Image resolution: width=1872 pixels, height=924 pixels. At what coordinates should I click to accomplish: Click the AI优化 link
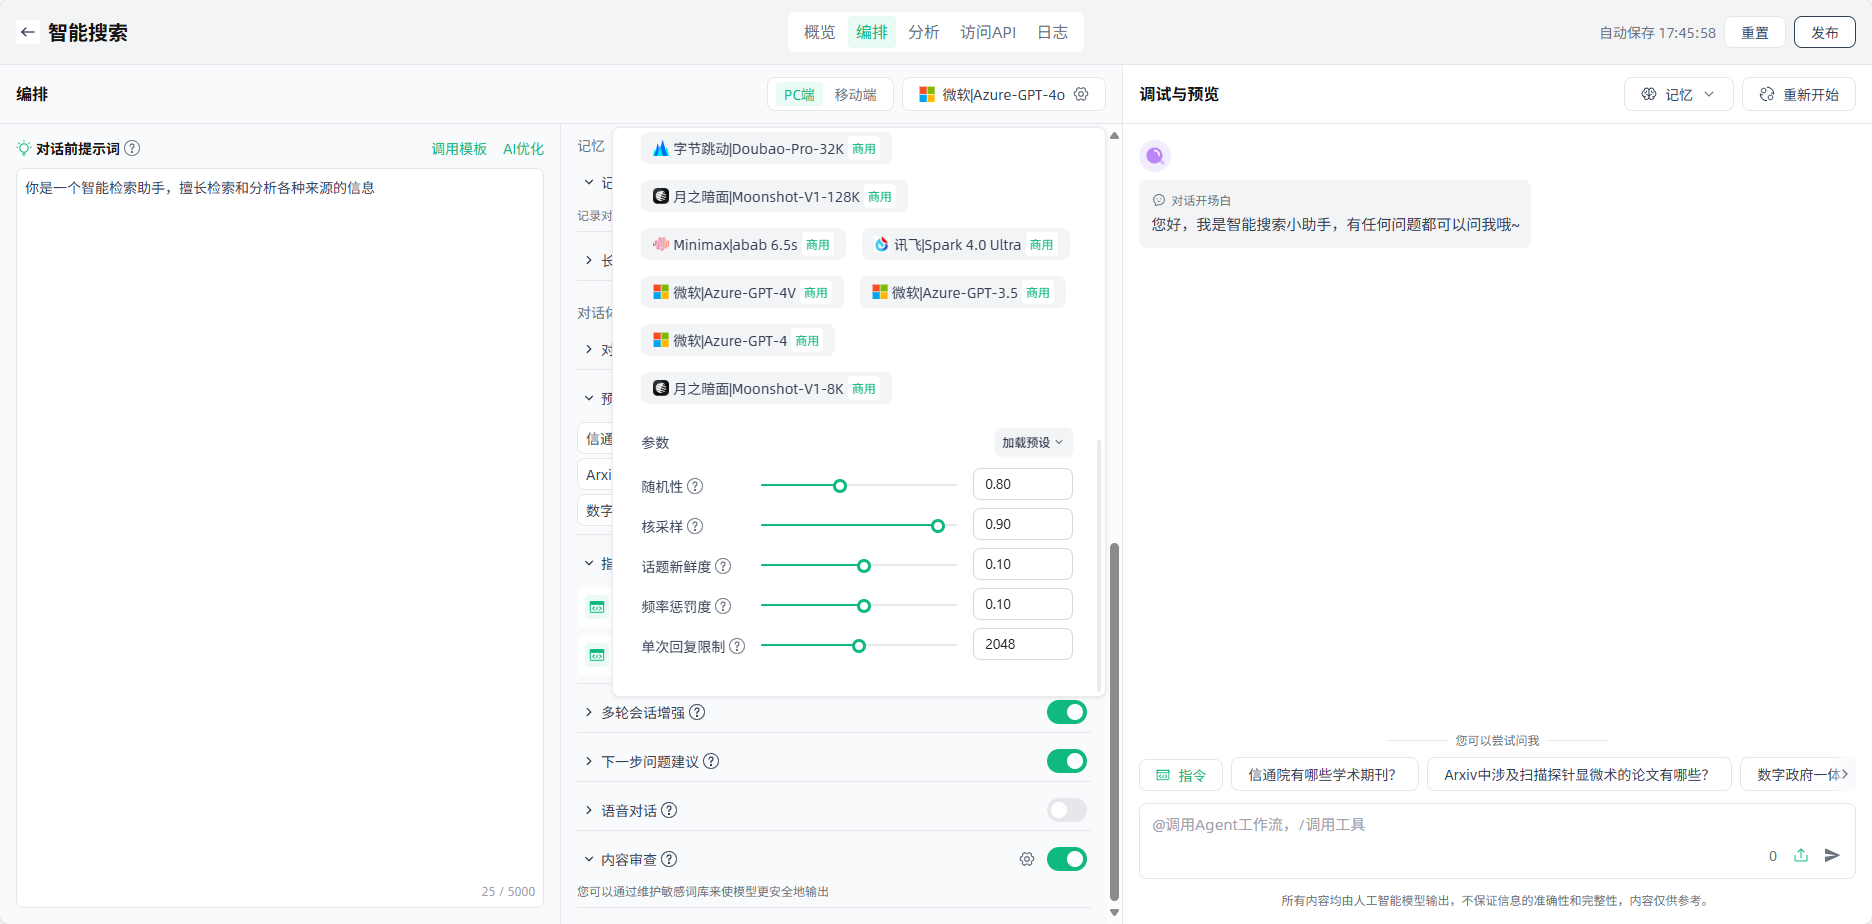523,148
